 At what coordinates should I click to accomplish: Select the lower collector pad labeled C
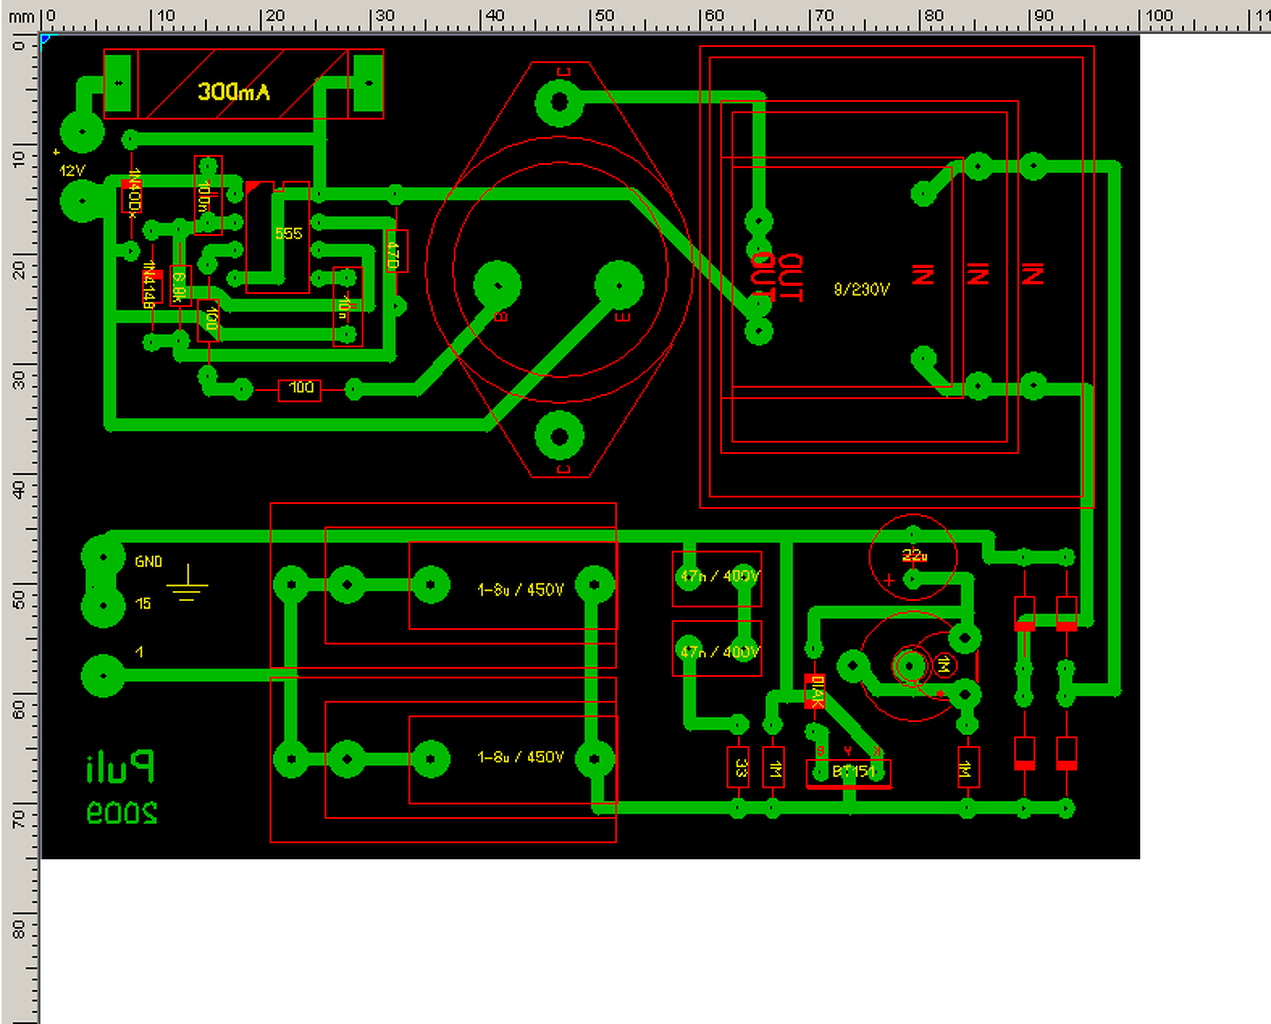point(559,437)
